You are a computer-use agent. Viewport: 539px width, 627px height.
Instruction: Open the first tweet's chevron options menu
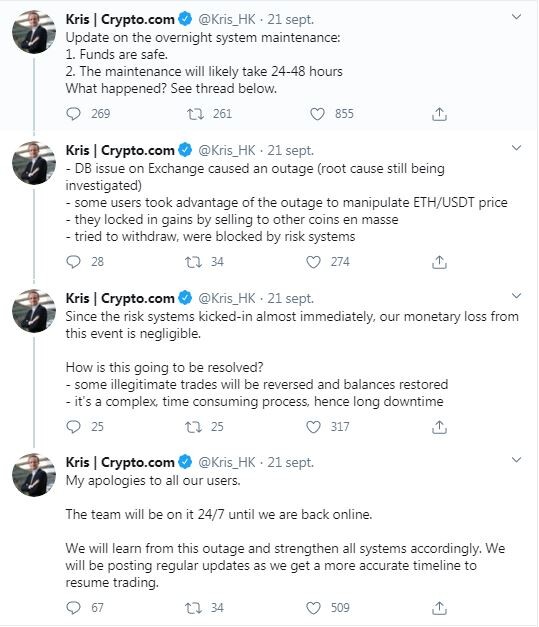[x=517, y=17]
